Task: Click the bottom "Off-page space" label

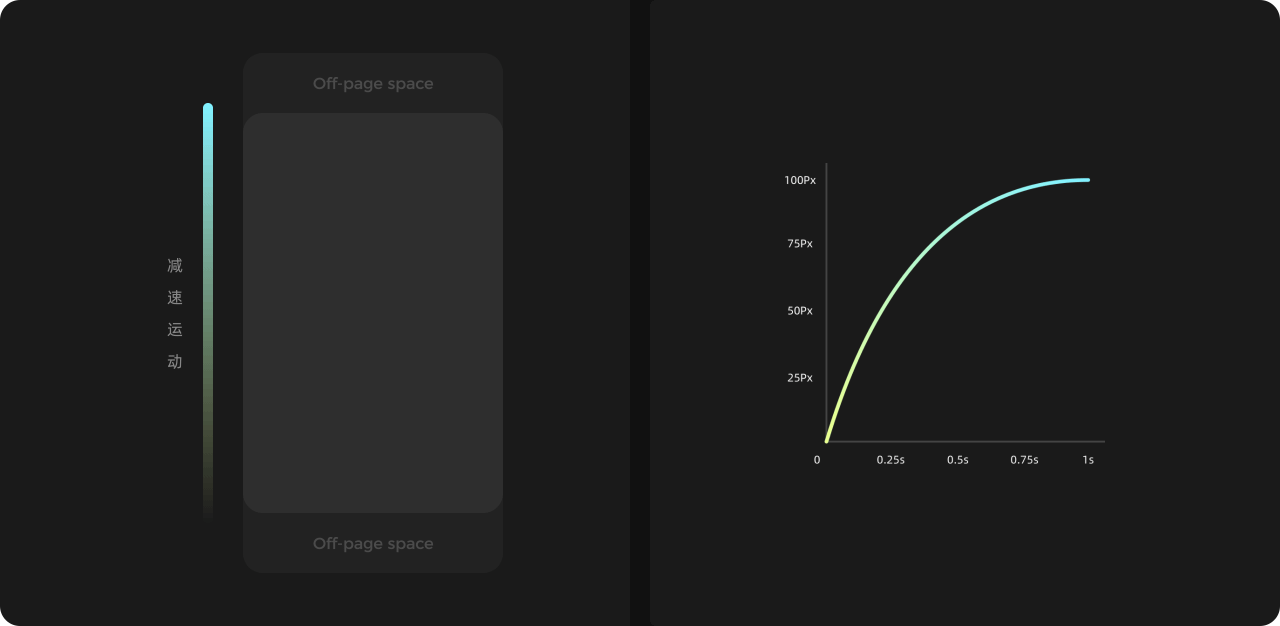Action: [x=373, y=544]
